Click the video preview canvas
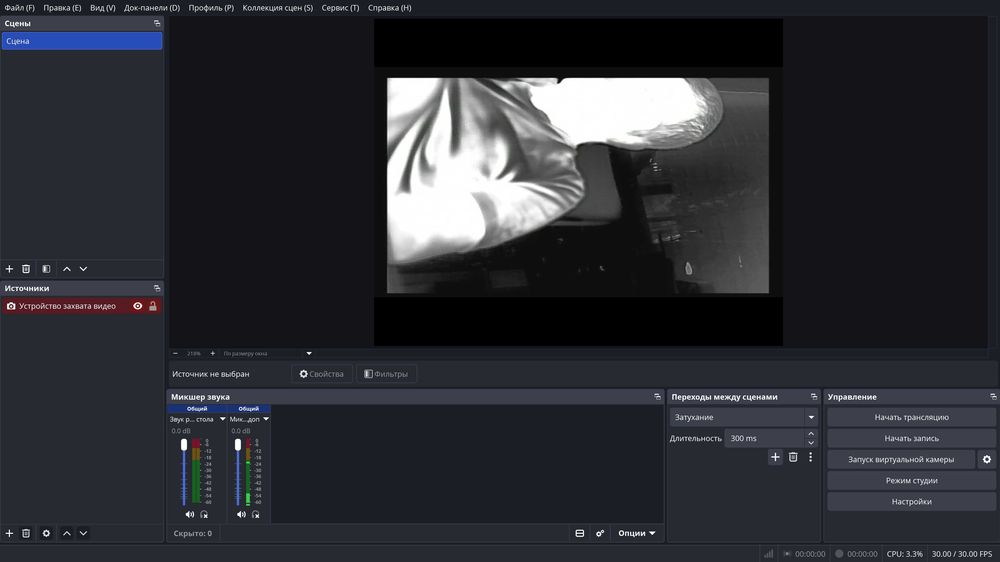This screenshot has width=1000, height=562. click(578, 182)
